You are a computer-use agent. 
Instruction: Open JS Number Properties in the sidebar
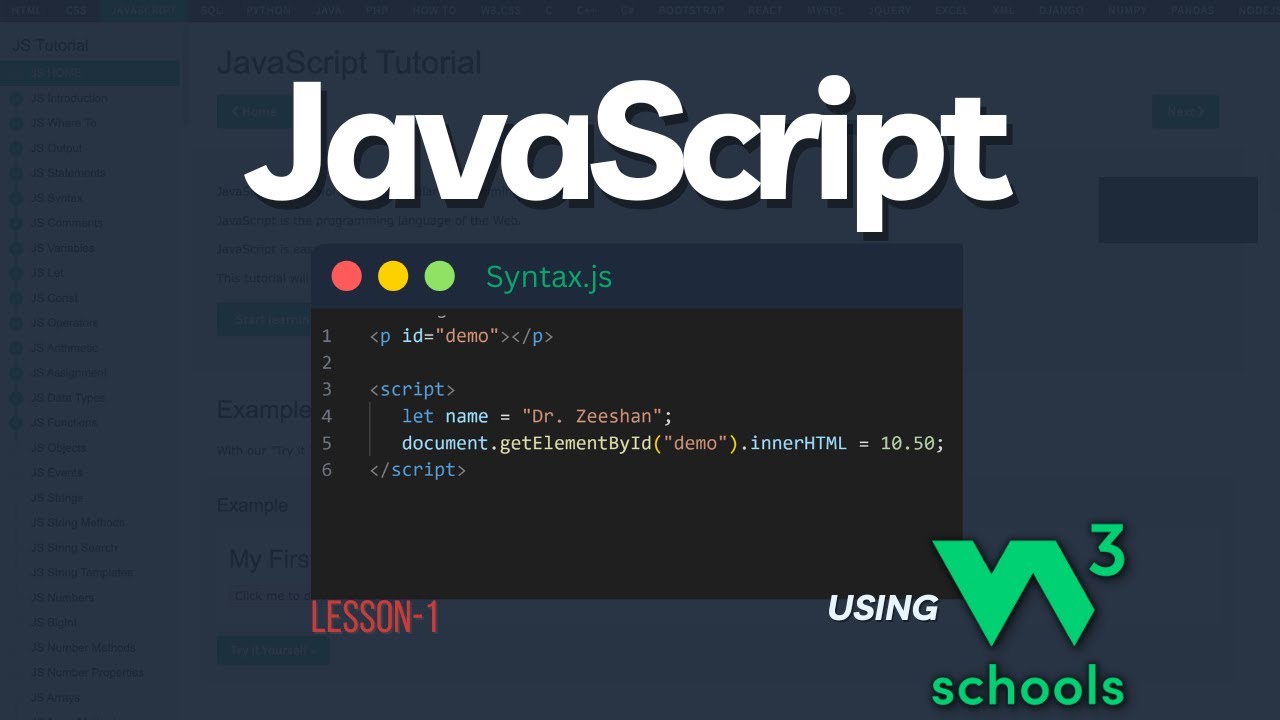pyautogui.click(x=90, y=673)
